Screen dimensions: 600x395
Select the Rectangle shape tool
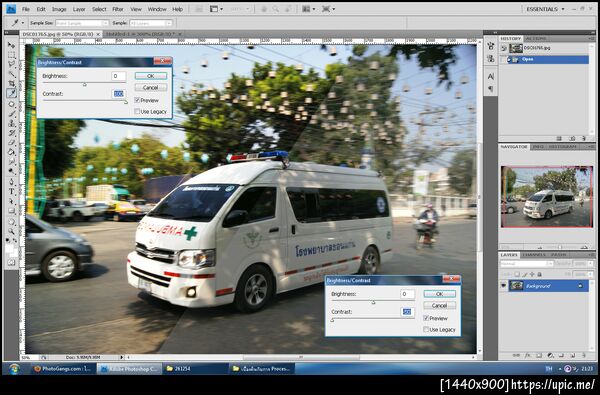tap(11, 212)
